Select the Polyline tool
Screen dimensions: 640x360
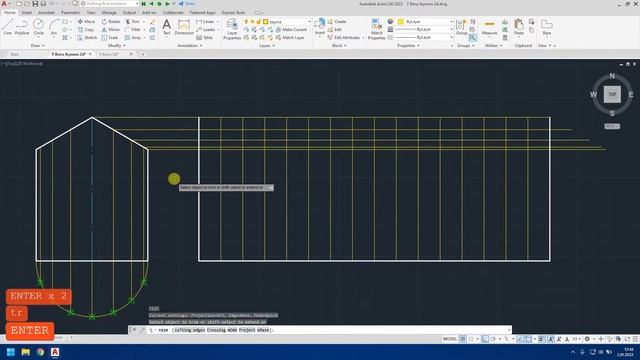[22, 27]
